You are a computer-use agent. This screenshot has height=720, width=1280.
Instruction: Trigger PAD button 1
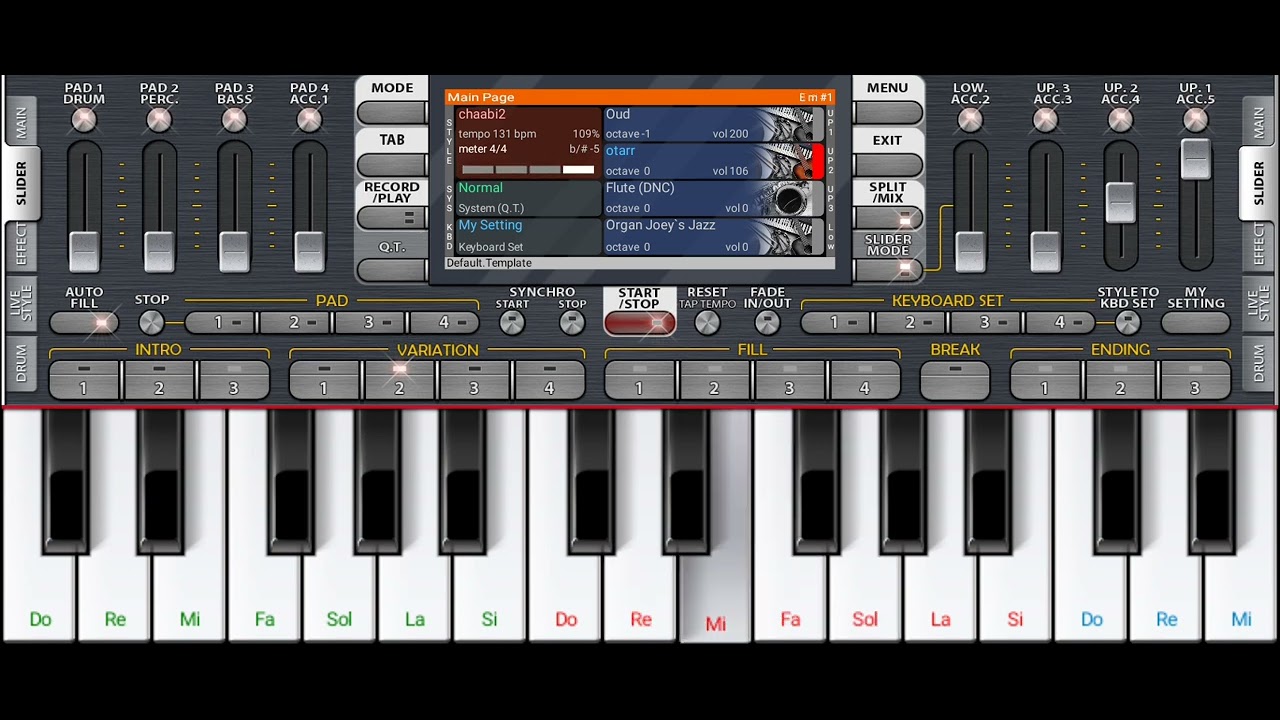[221, 322]
